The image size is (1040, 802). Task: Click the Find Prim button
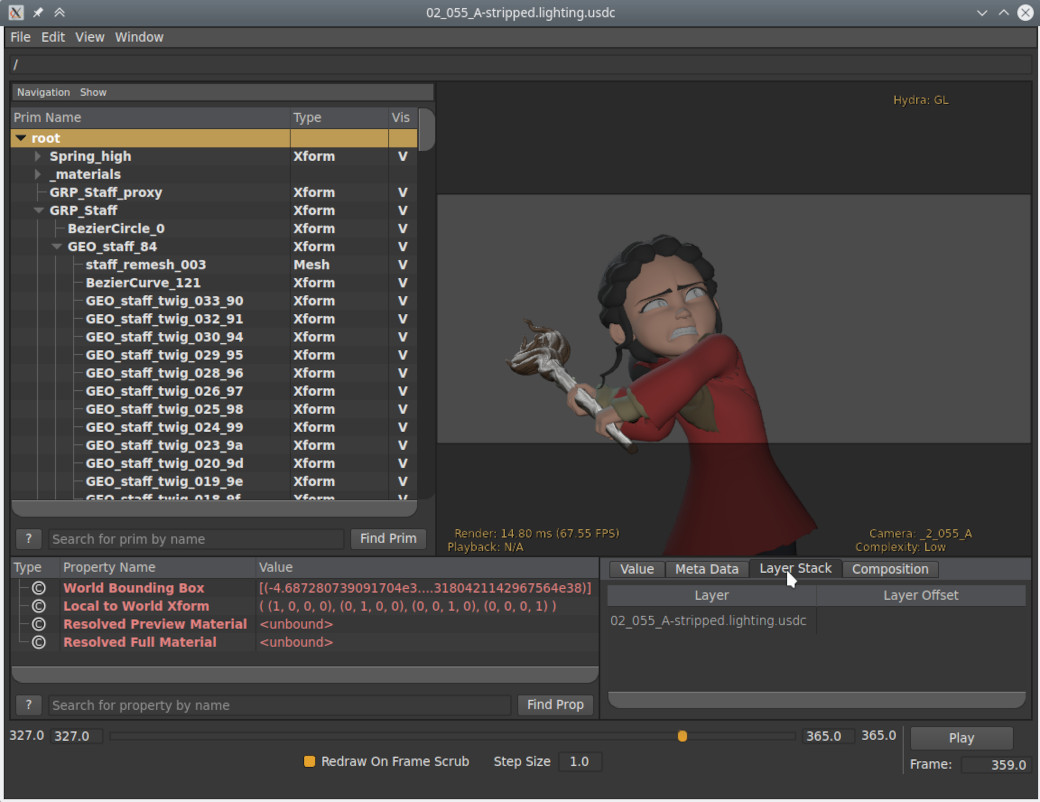click(x=388, y=539)
